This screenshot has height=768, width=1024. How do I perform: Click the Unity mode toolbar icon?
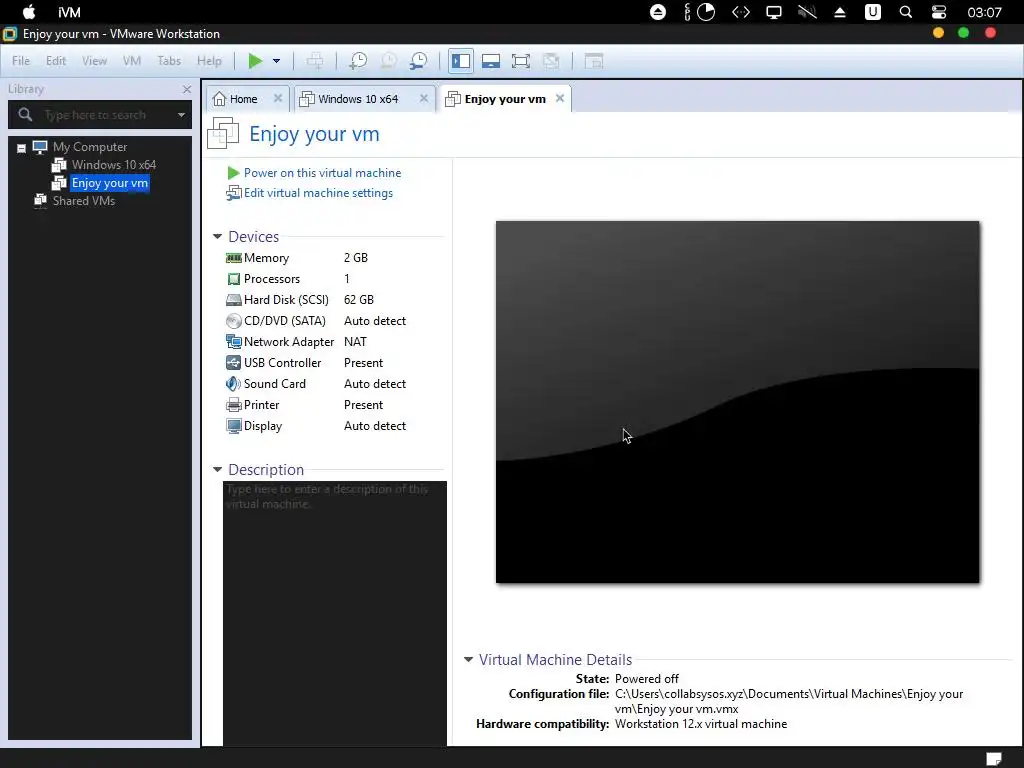tap(551, 61)
